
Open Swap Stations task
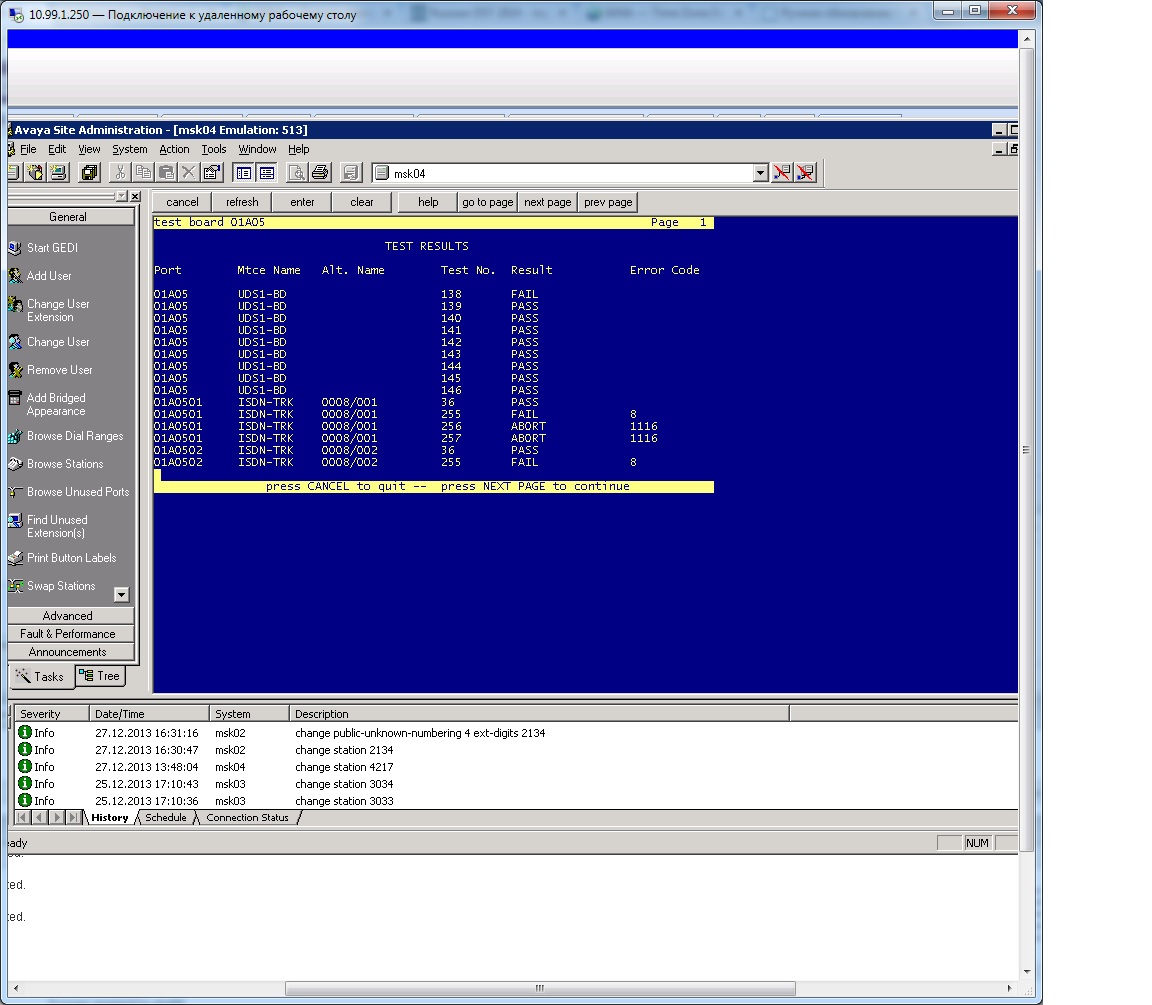point(60,586)
